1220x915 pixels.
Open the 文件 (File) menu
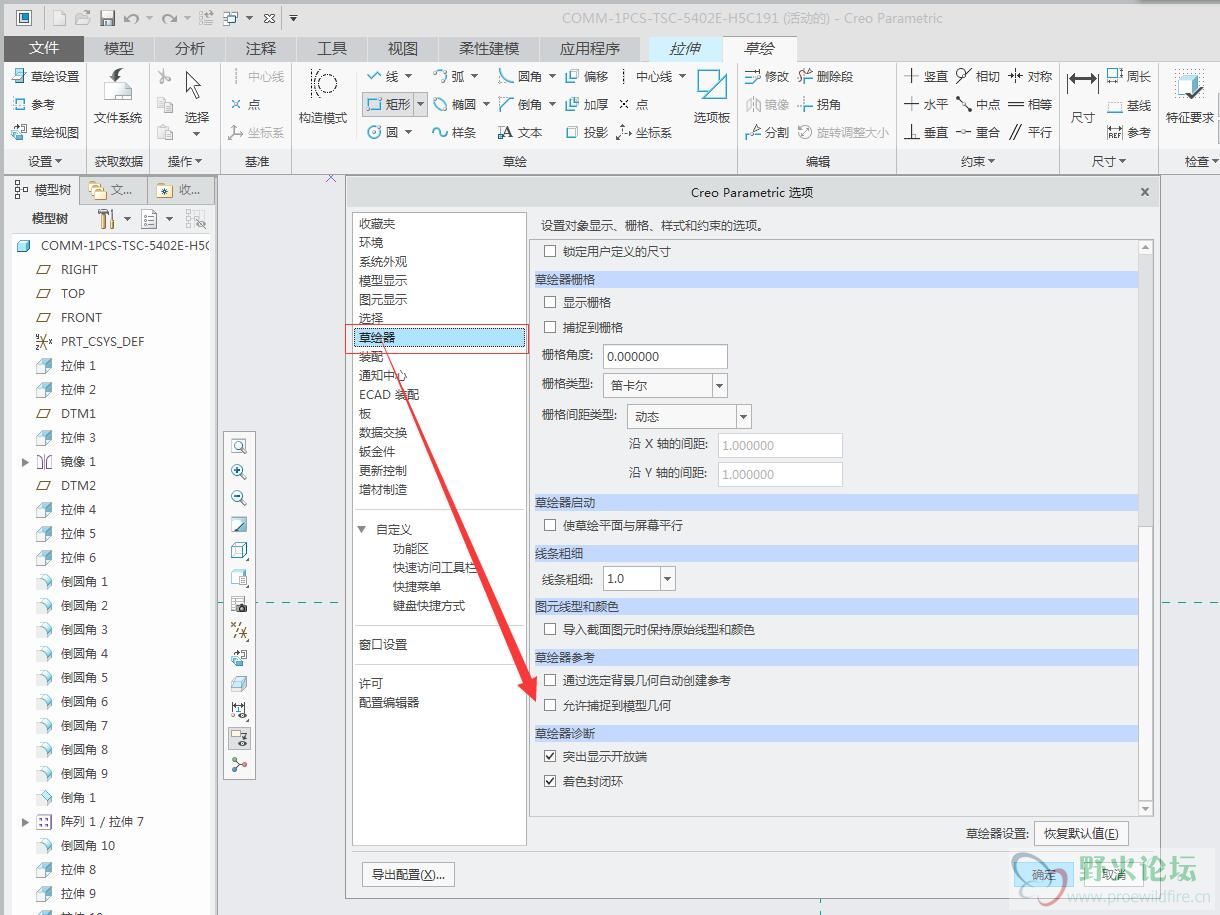tap(44, 48)
